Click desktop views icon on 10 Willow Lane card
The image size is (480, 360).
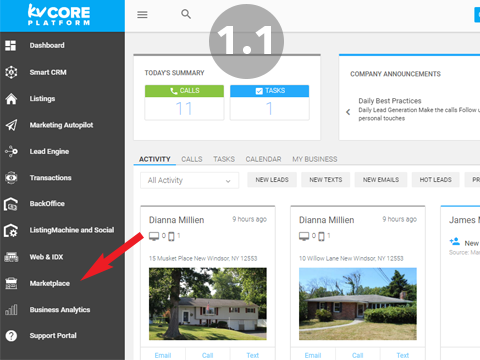[x=304, y=236]
